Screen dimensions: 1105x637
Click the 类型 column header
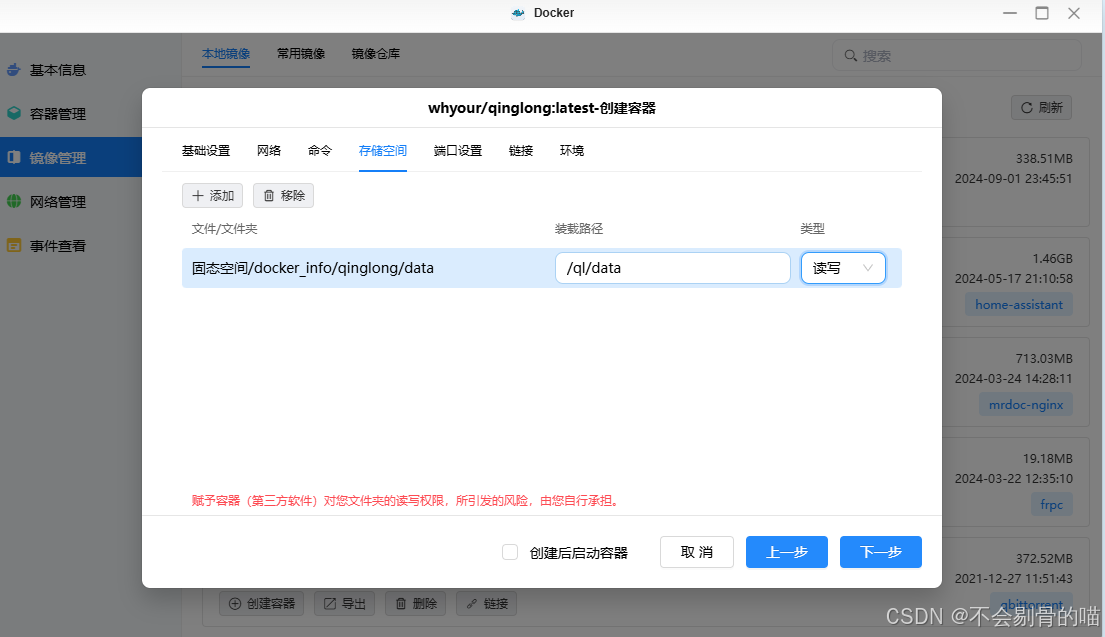pyautogui.click(x=813, y=229)
